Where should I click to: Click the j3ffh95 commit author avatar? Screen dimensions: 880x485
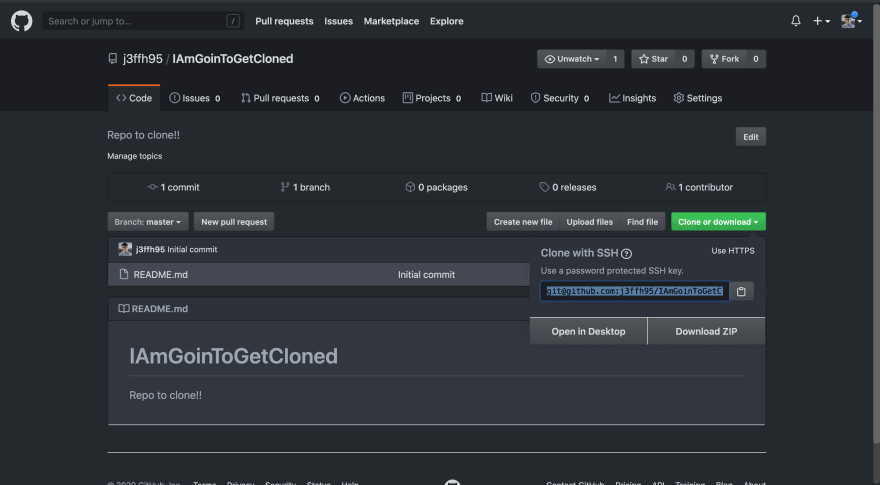tap(125, 249)
